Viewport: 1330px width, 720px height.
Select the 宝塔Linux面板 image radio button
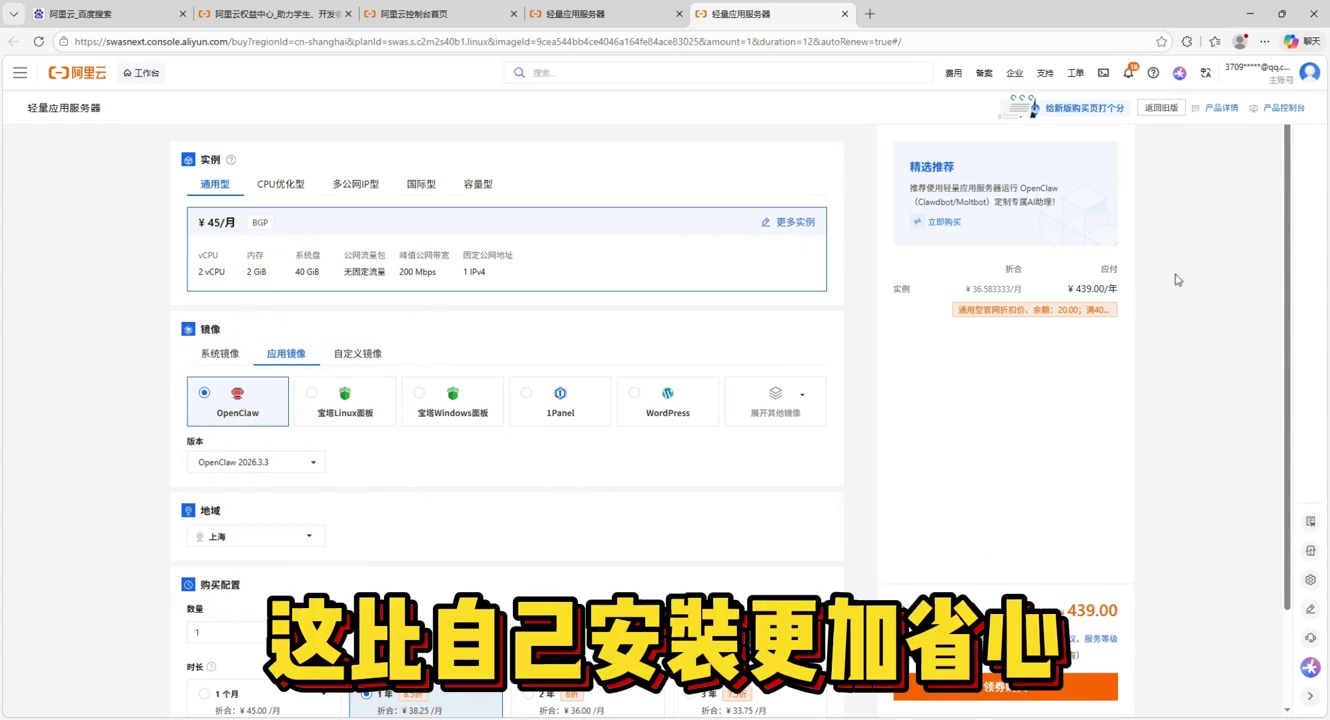[312, 392]
